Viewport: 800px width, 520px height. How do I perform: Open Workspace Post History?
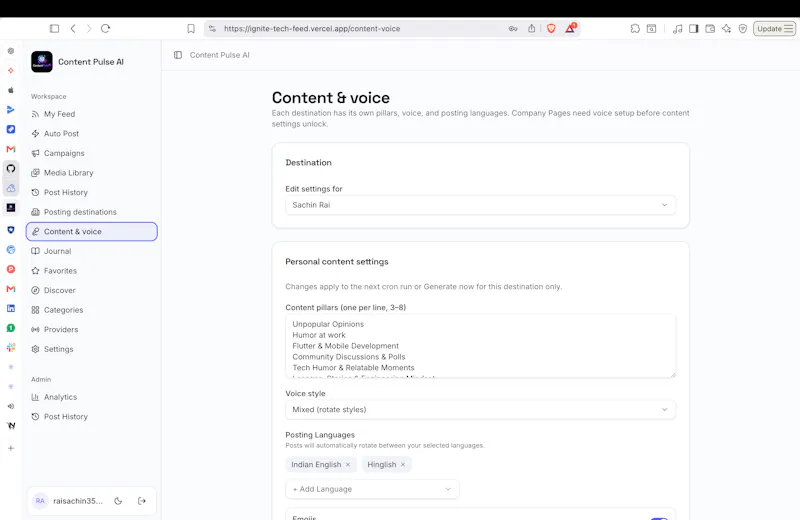point(92,192)
